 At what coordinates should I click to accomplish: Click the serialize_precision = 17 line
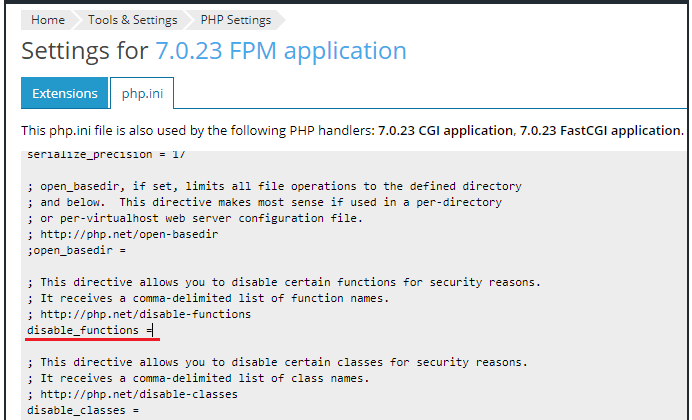106,155
